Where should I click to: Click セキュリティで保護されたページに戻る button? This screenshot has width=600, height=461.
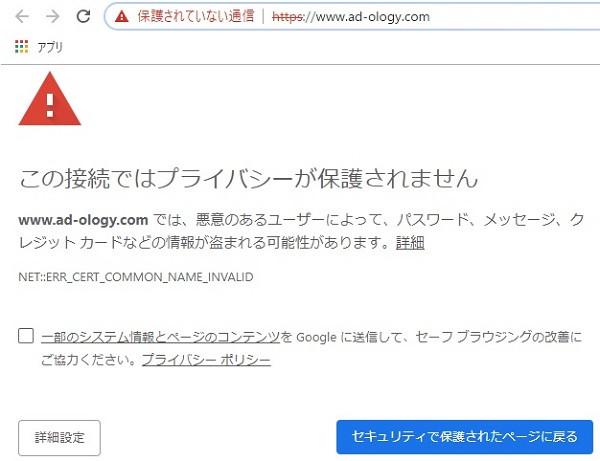(x=465, y=437)
